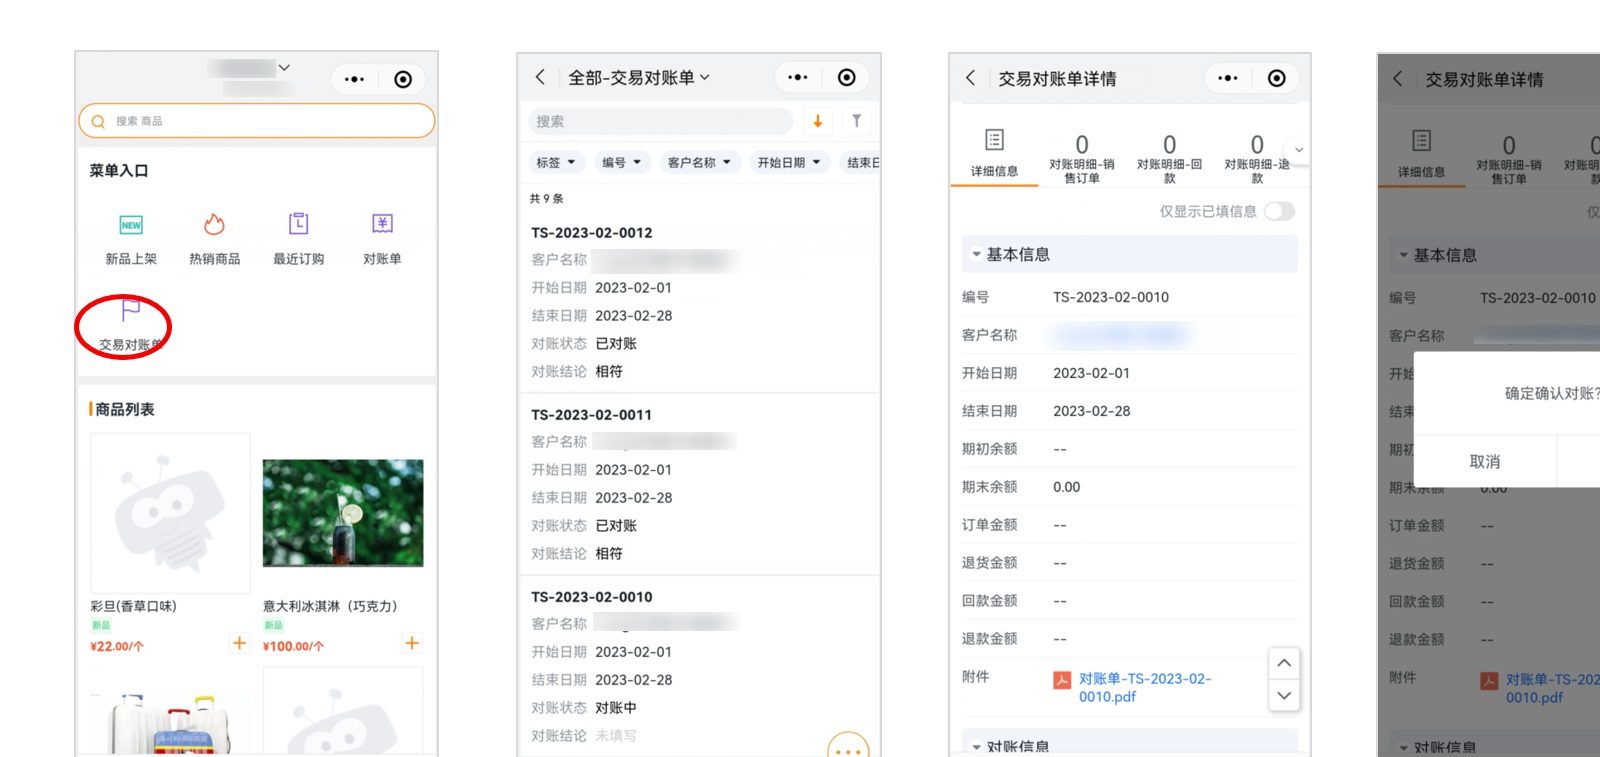Go back from the 全部-交易对账单 list
The width and height of the screenshot is (1600, 757).
pyautogui.click(x=540, y=77)
